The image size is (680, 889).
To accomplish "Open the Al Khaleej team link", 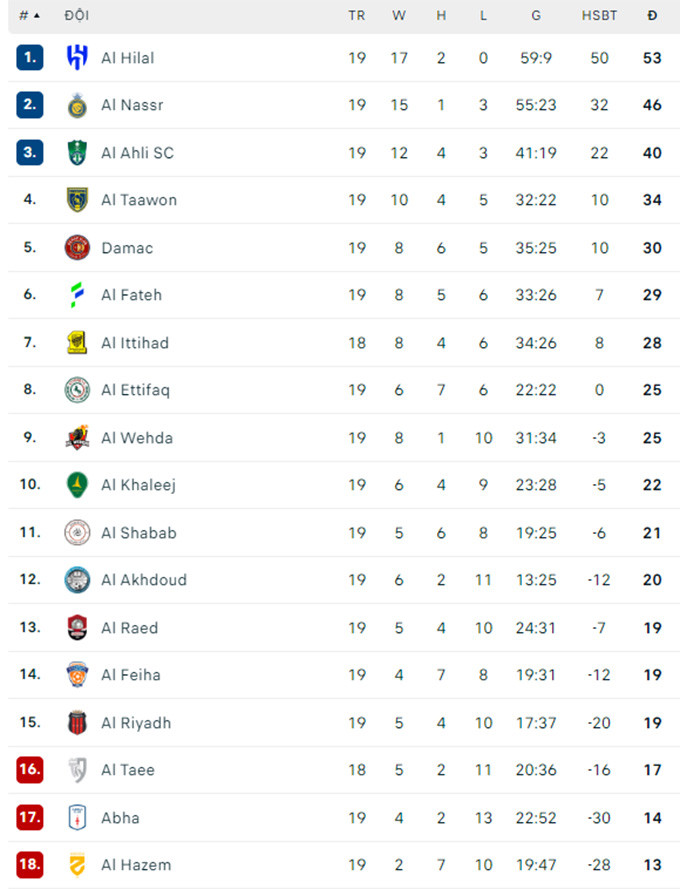I will point(138,485).
